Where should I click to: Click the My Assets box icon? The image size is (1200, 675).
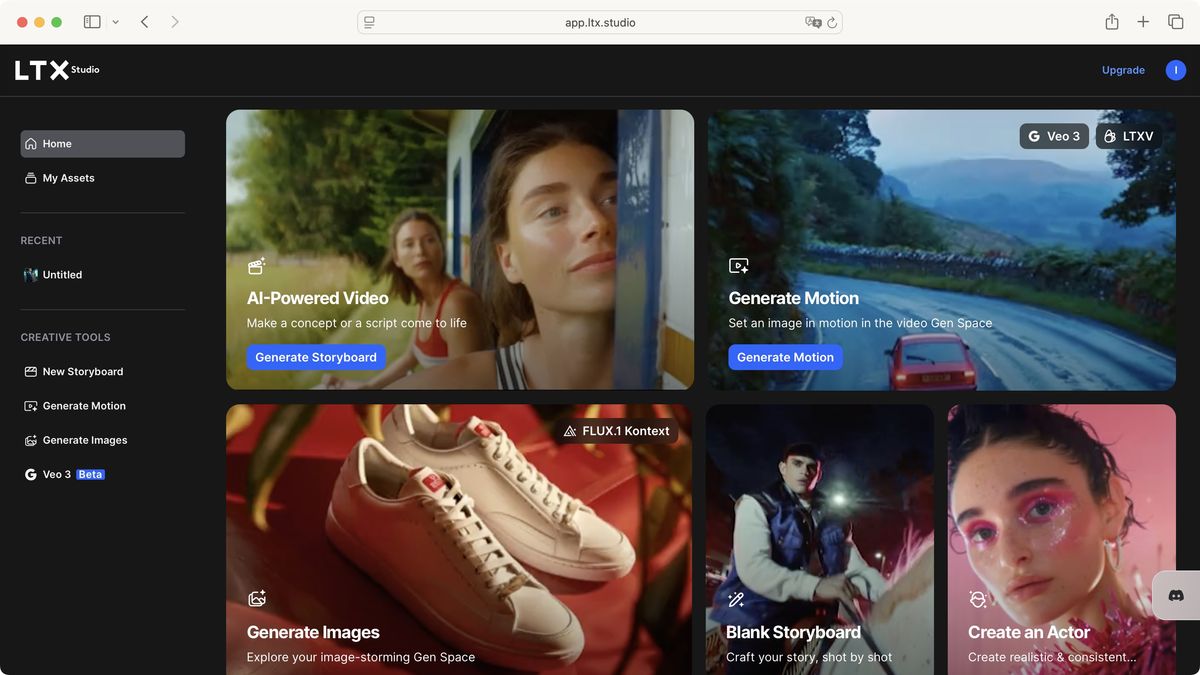(x=31, y=178)
